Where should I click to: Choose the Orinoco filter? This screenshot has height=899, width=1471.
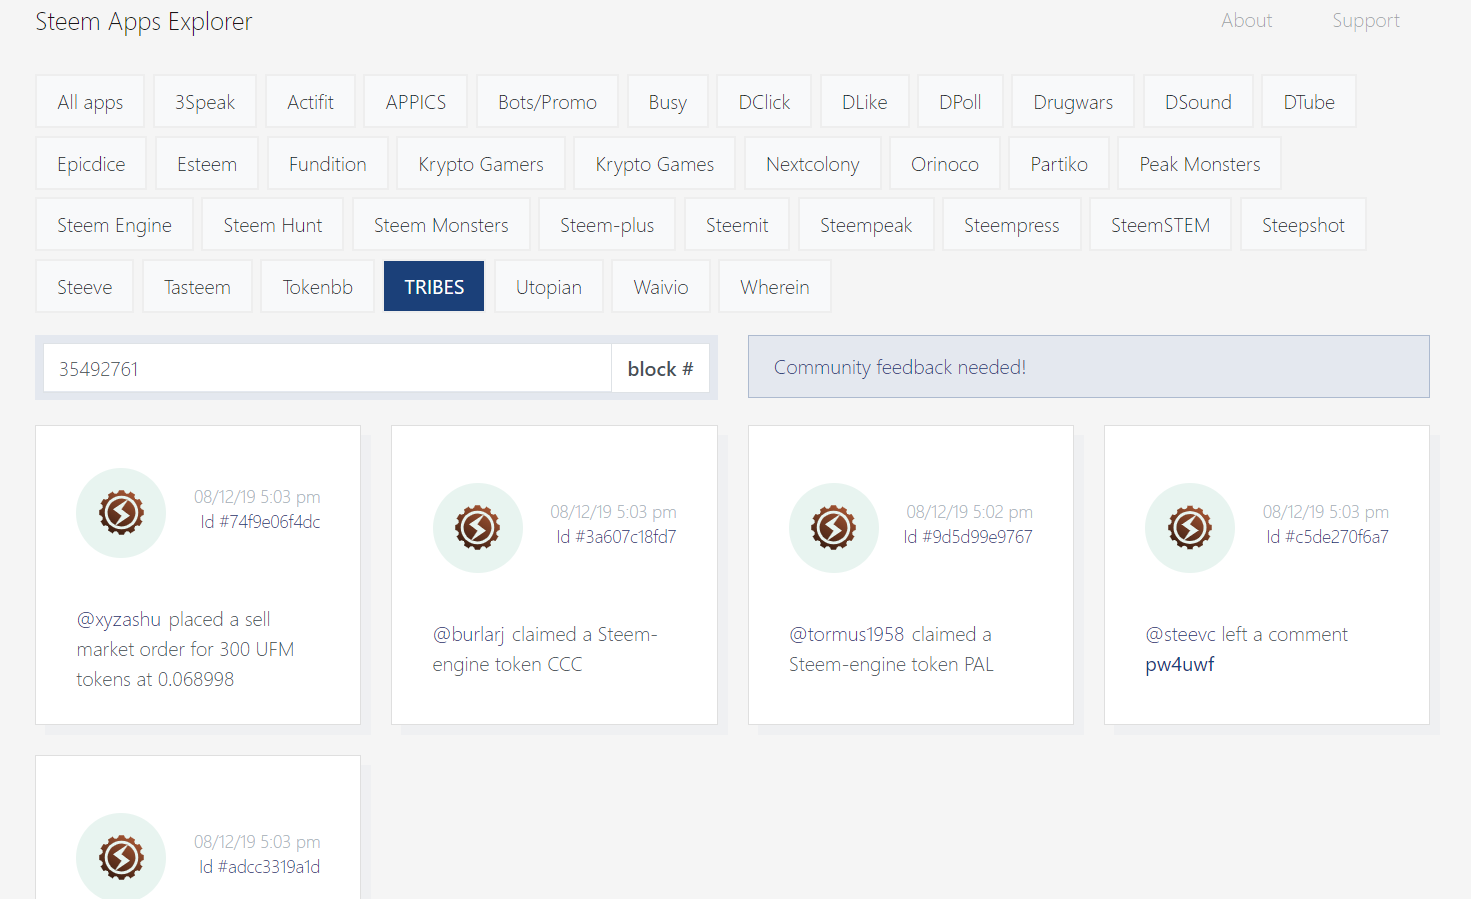945,164
